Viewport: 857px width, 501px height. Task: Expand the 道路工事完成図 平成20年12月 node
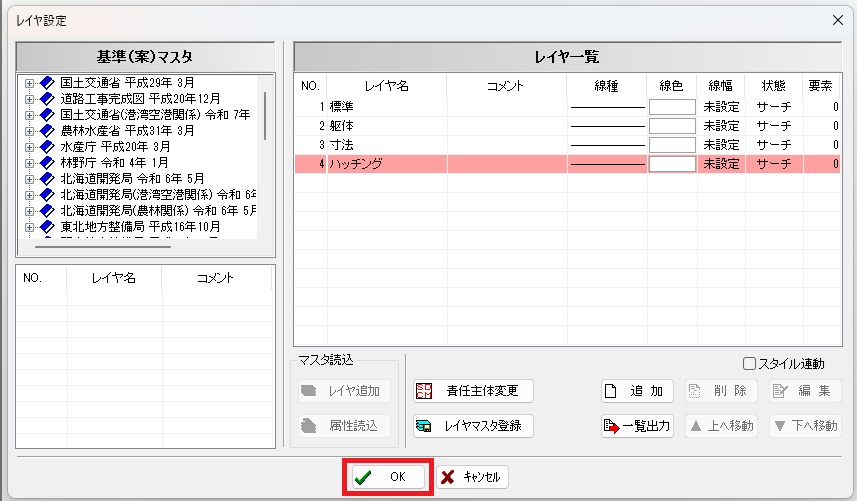tap(29, 99)
